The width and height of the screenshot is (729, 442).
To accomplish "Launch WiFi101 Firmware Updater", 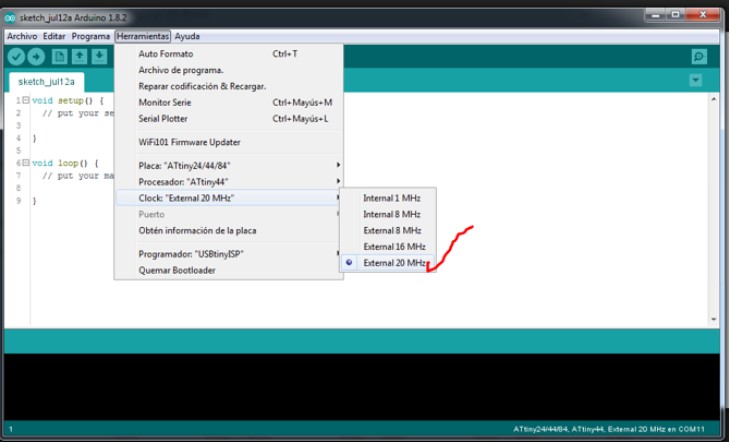I will click(x=229, y=142).
